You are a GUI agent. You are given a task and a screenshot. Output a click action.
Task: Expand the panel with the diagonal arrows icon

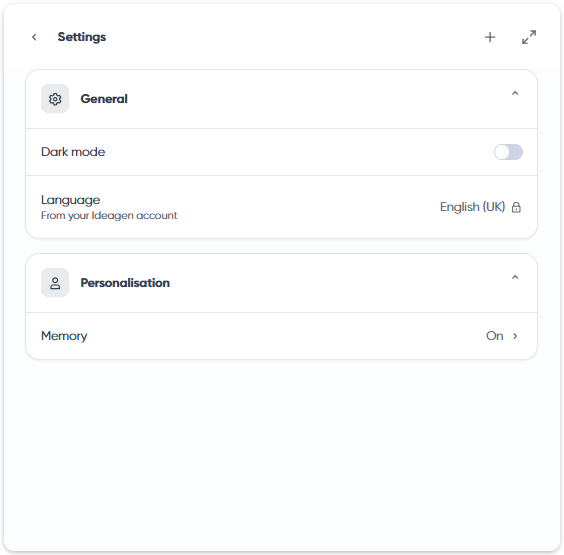click(x=529, y=37)
